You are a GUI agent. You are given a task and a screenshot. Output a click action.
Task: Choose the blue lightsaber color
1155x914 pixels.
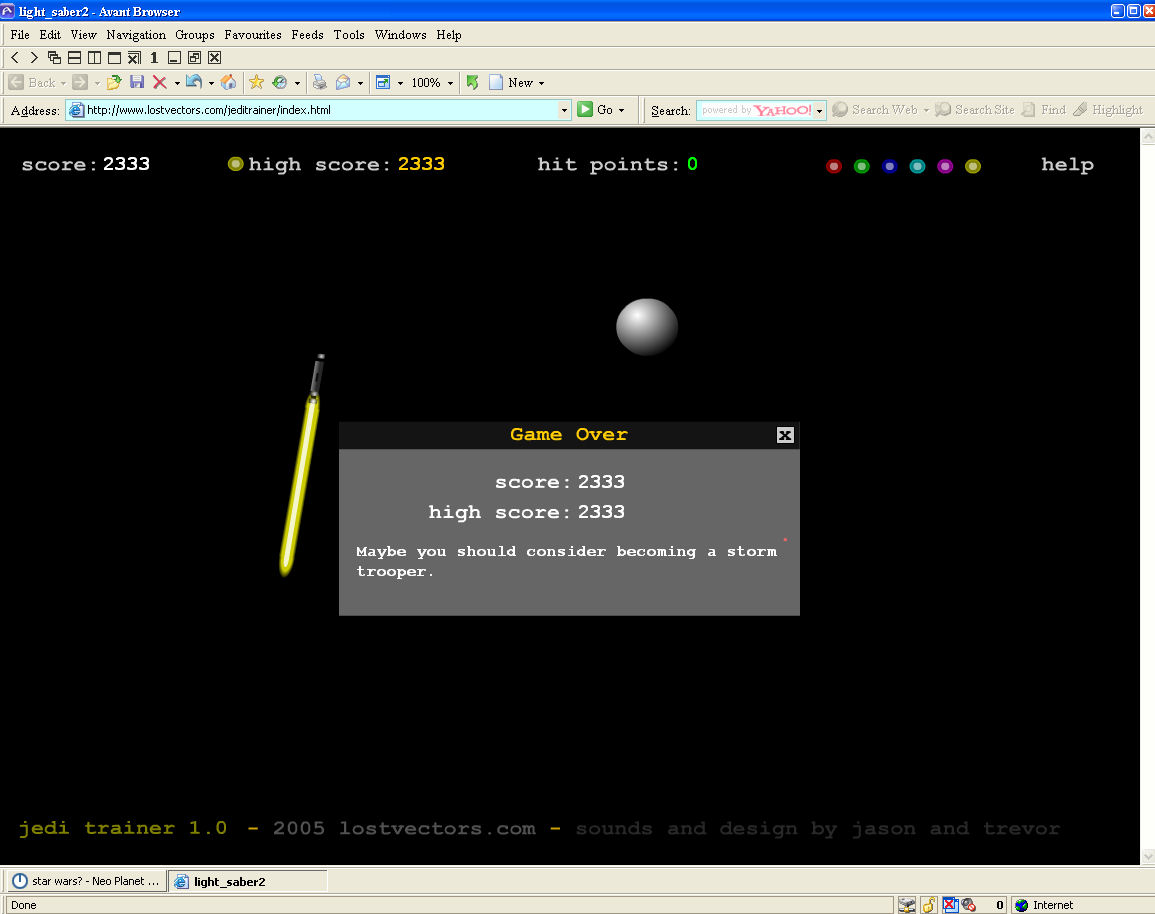(889, 166)
